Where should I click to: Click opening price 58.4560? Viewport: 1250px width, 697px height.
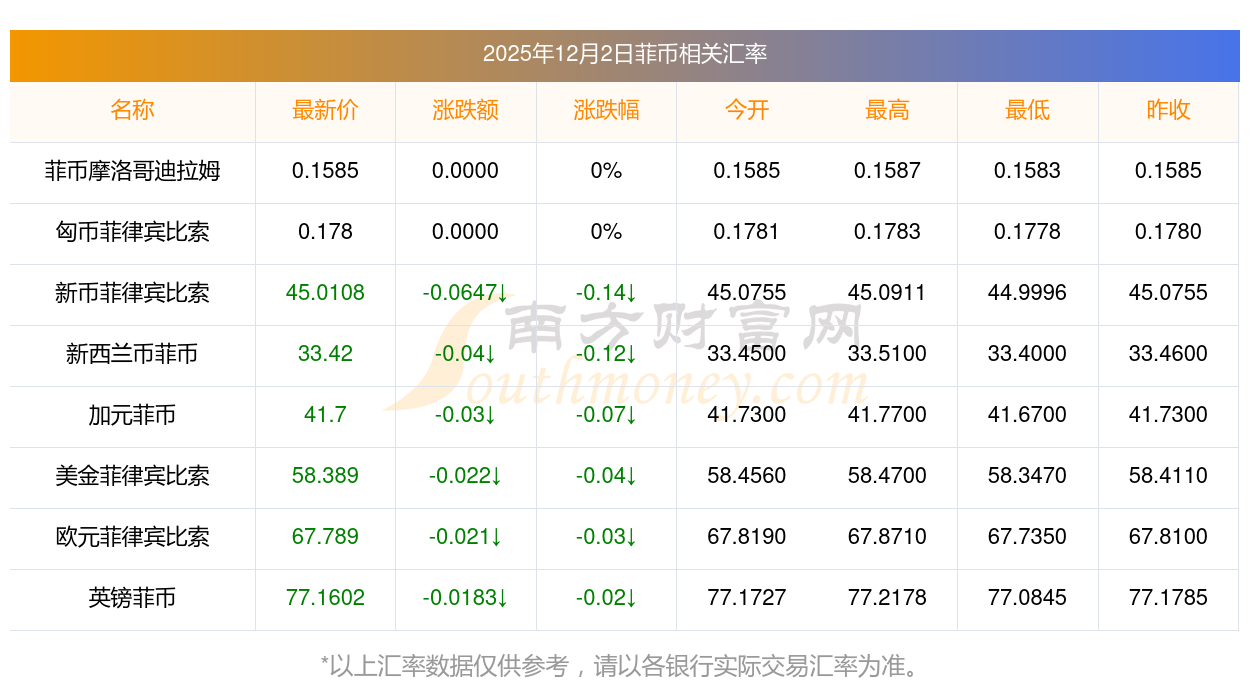coord(747,476)
